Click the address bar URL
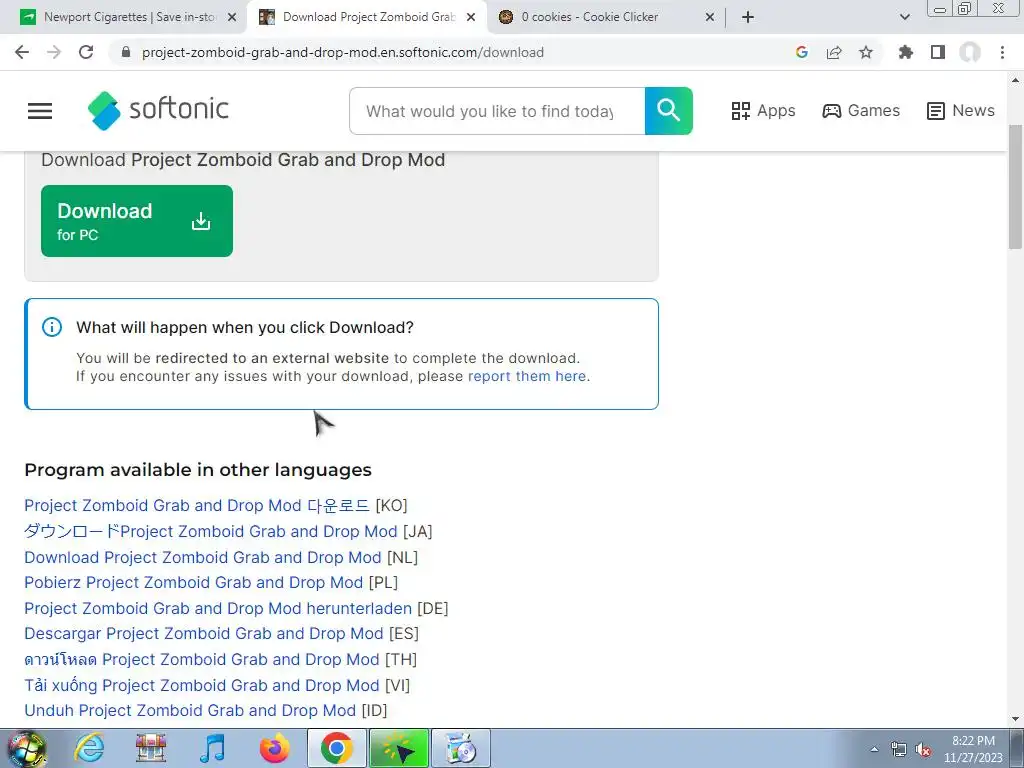1024x768 pixels. click(343, 52)
